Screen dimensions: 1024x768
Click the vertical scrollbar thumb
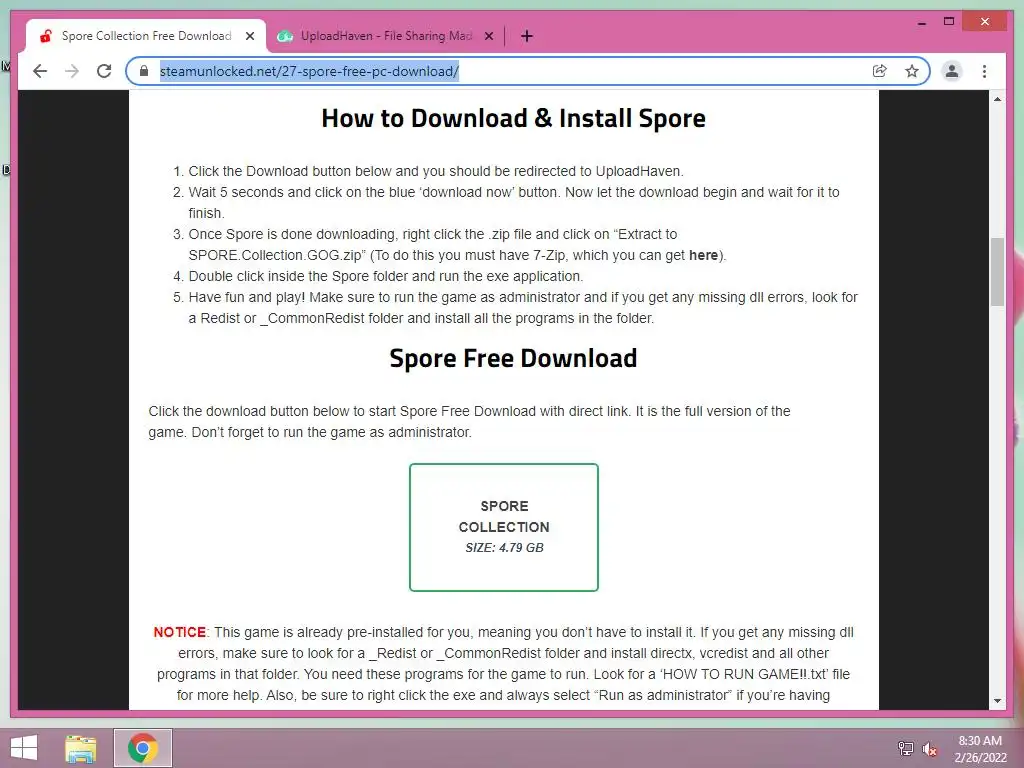point(997,271)
